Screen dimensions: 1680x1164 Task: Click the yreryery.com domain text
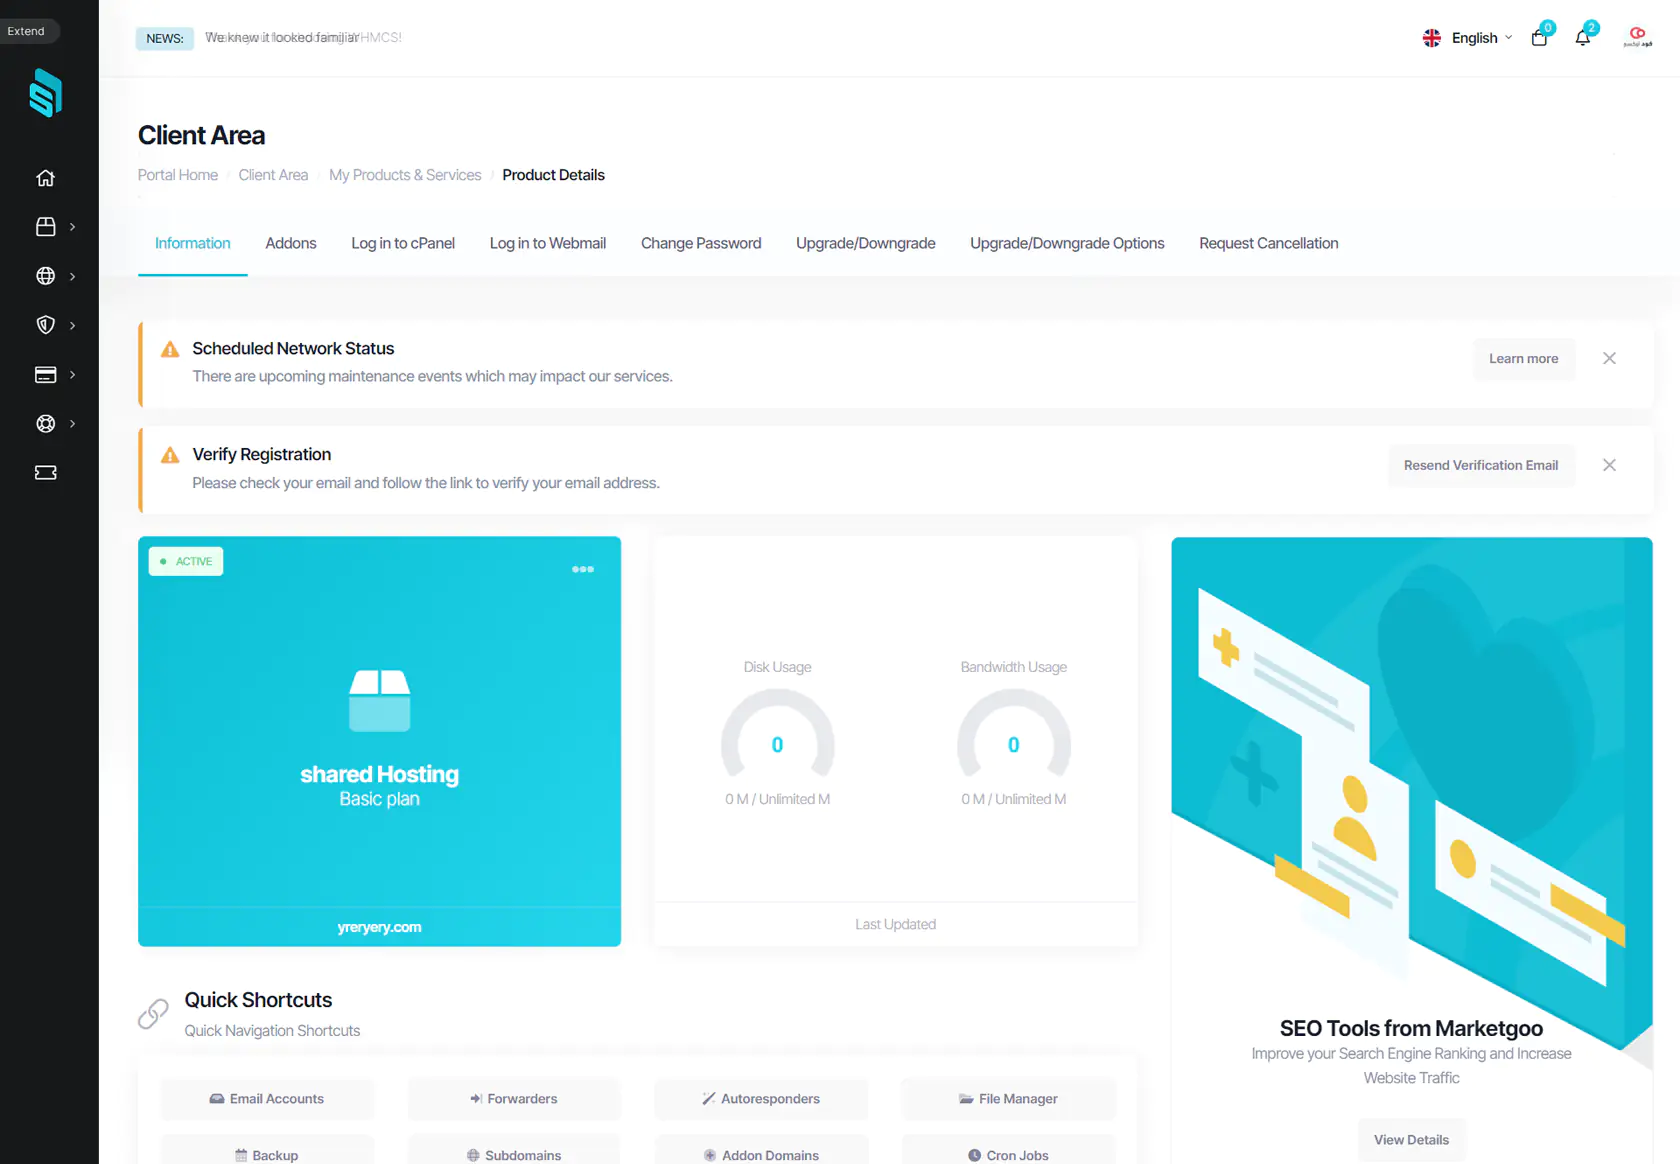(379, 927)
